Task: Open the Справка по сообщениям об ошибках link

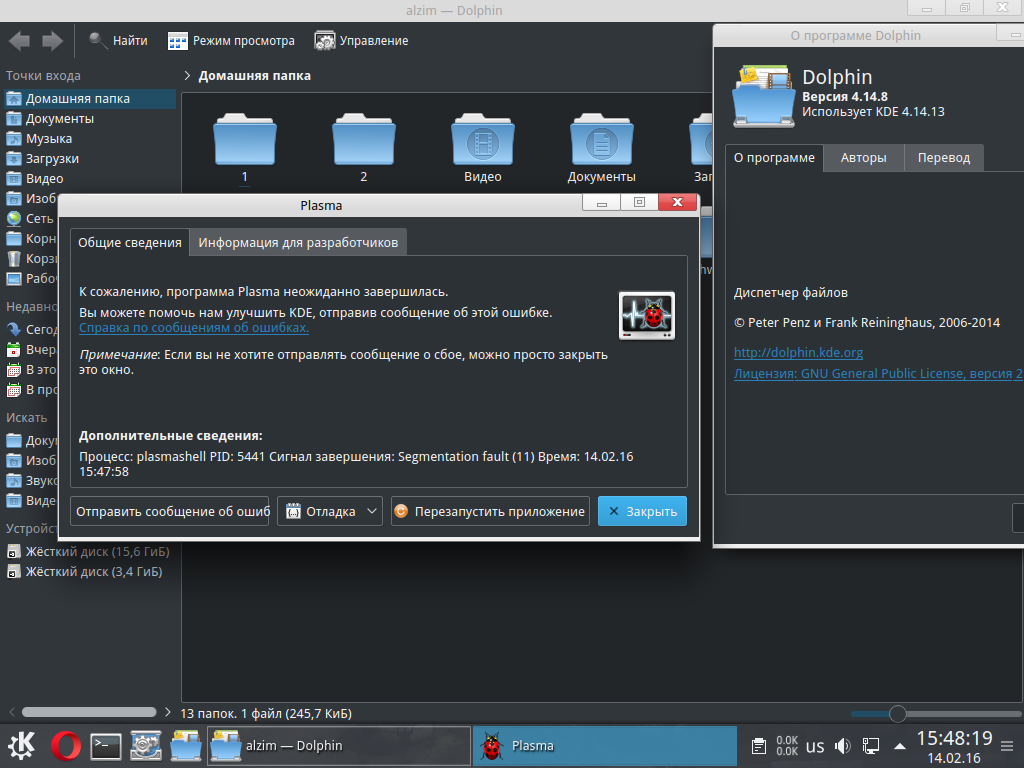Action: click(x=194, y=328)
